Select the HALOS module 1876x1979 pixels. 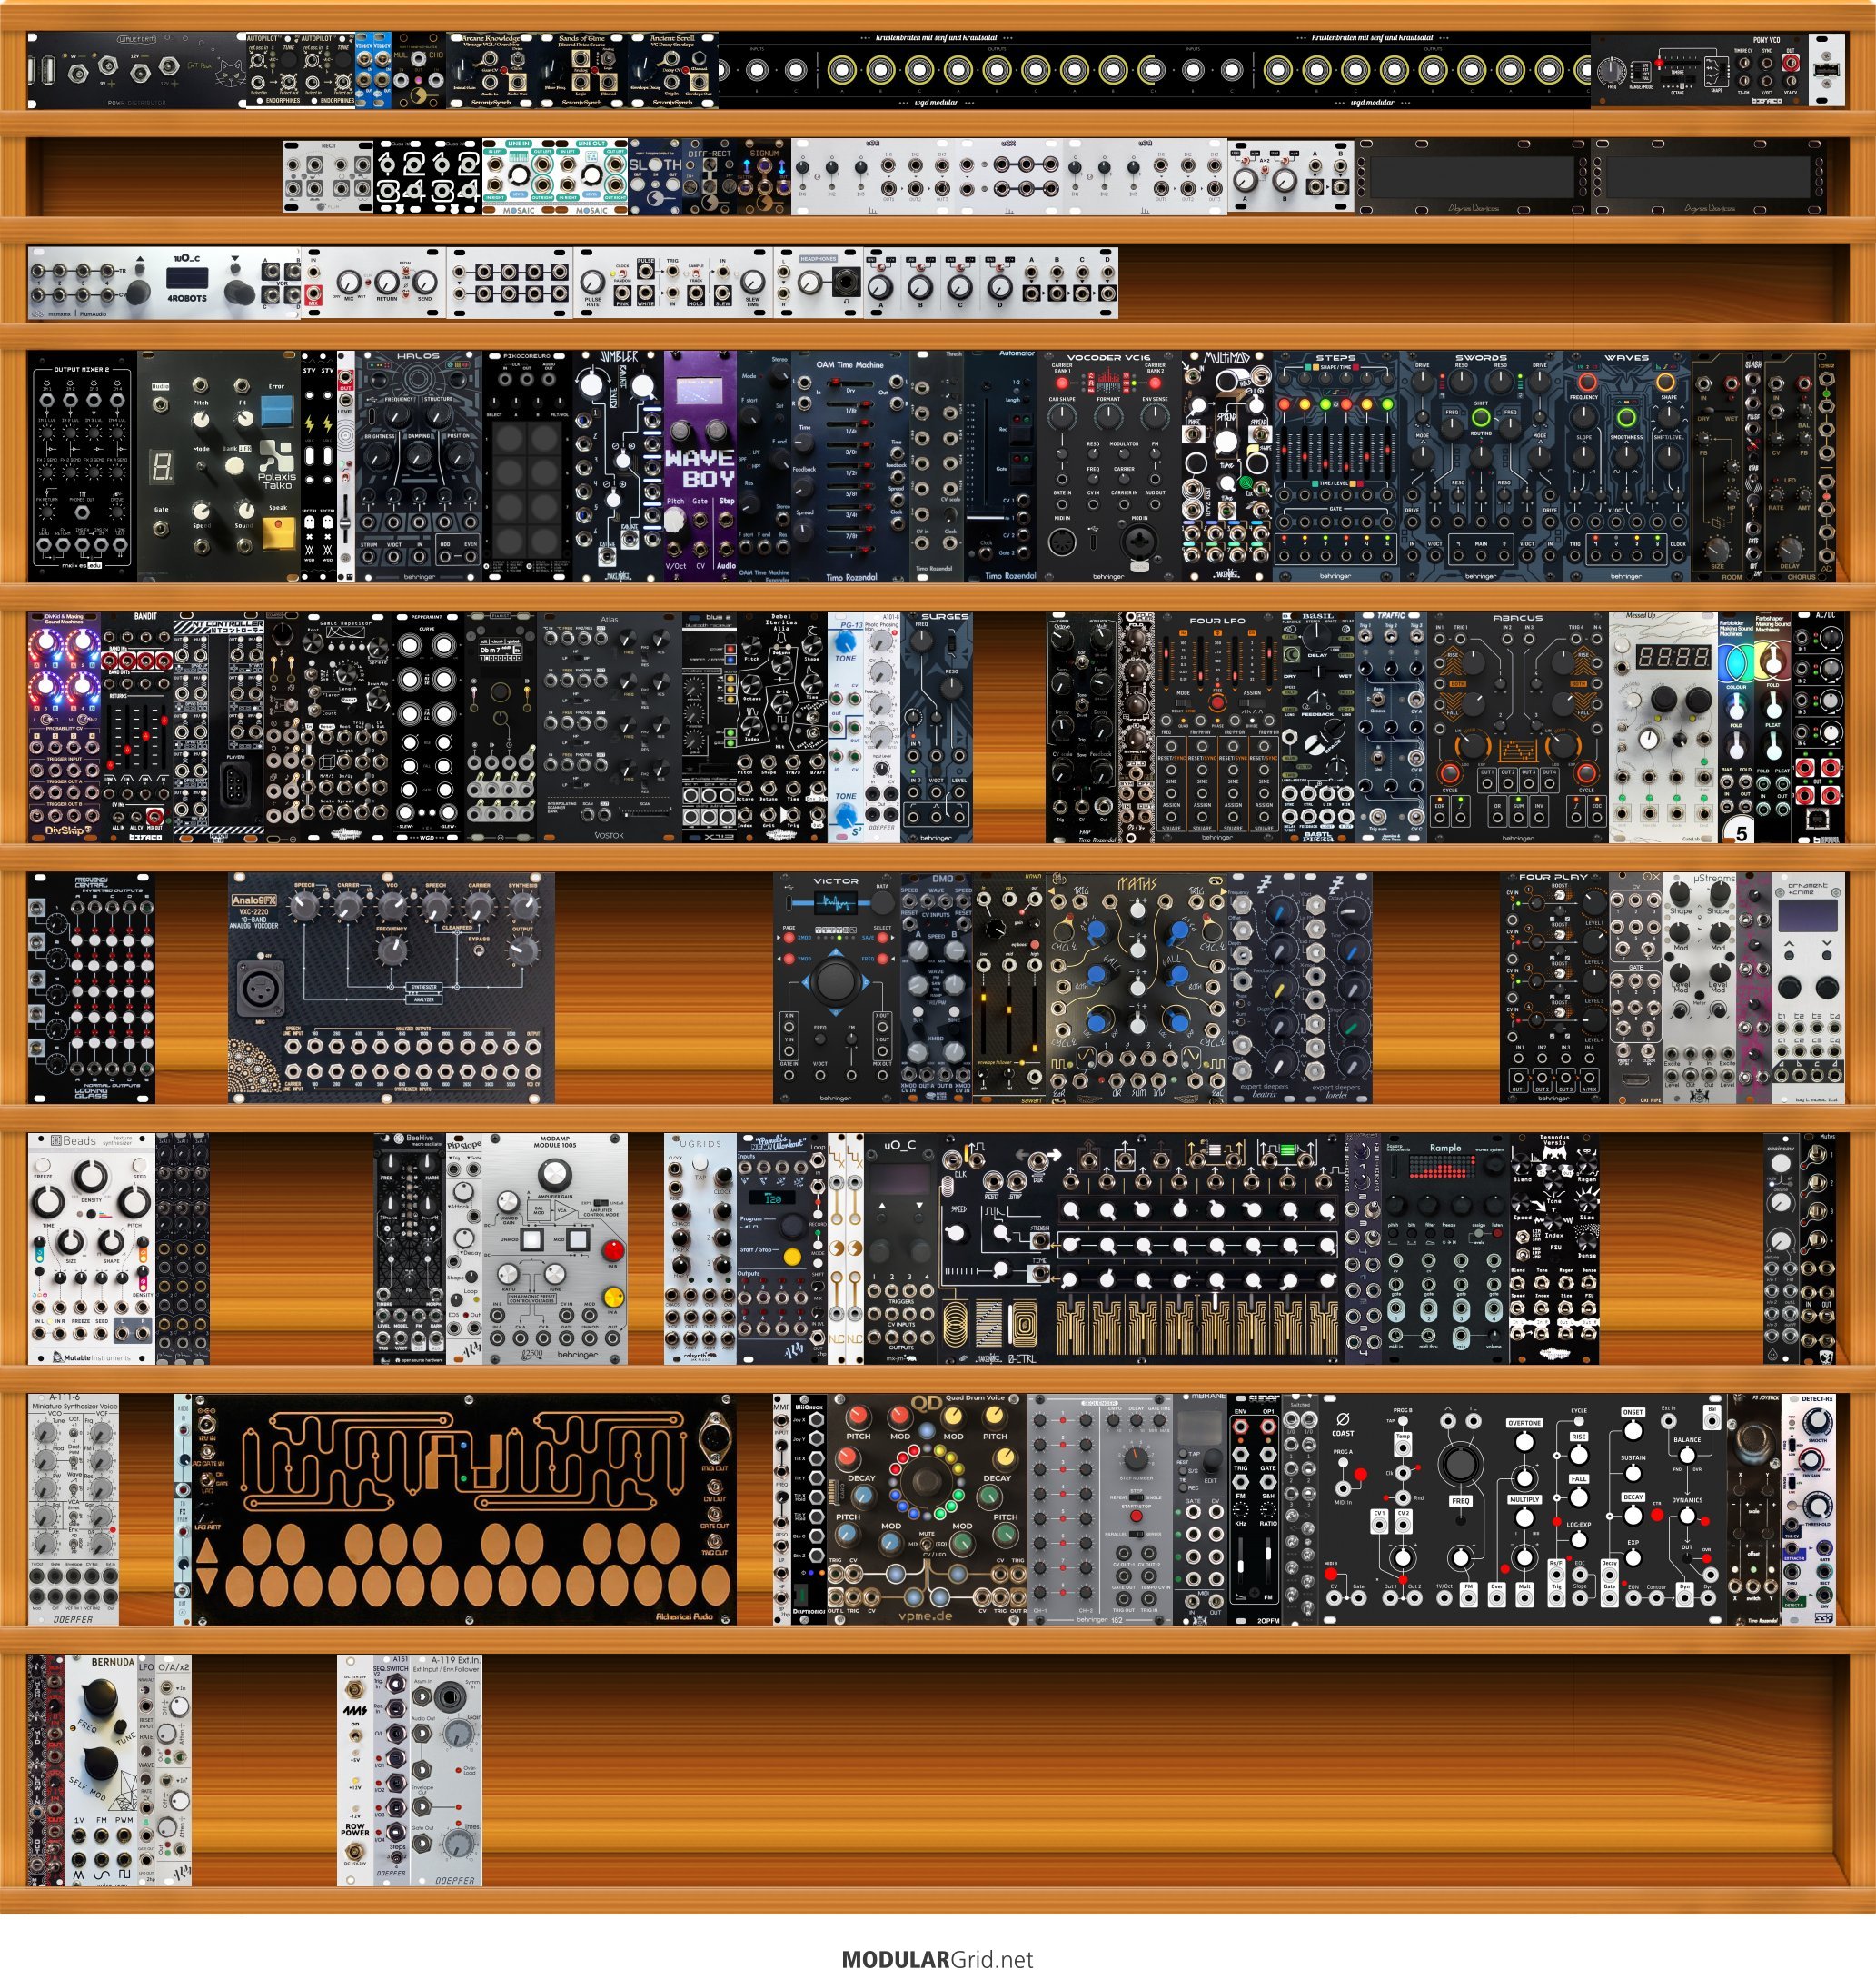(418, 466)
